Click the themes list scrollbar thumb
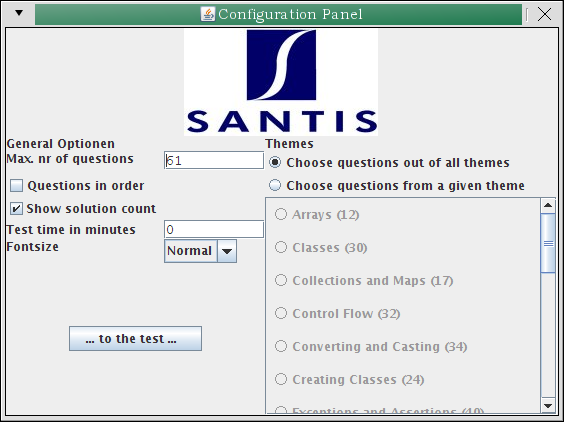The width and height of the screenshot is (564, 422). tap(548, 243)
